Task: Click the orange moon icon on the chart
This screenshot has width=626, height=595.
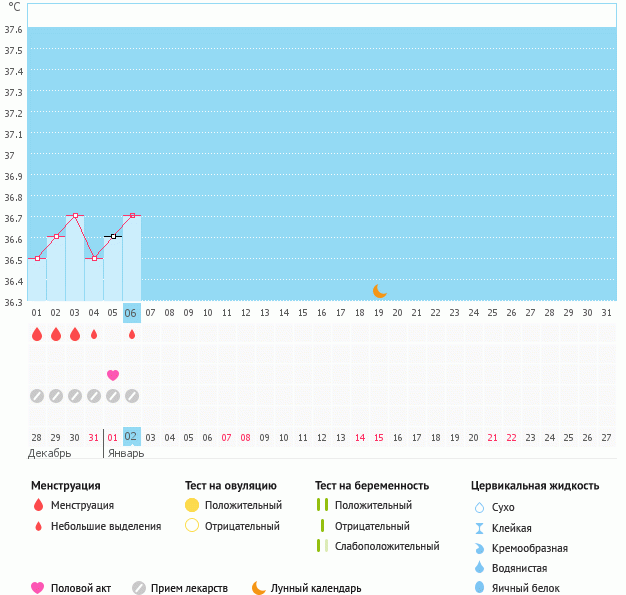Action: click(x=379, y=291)
